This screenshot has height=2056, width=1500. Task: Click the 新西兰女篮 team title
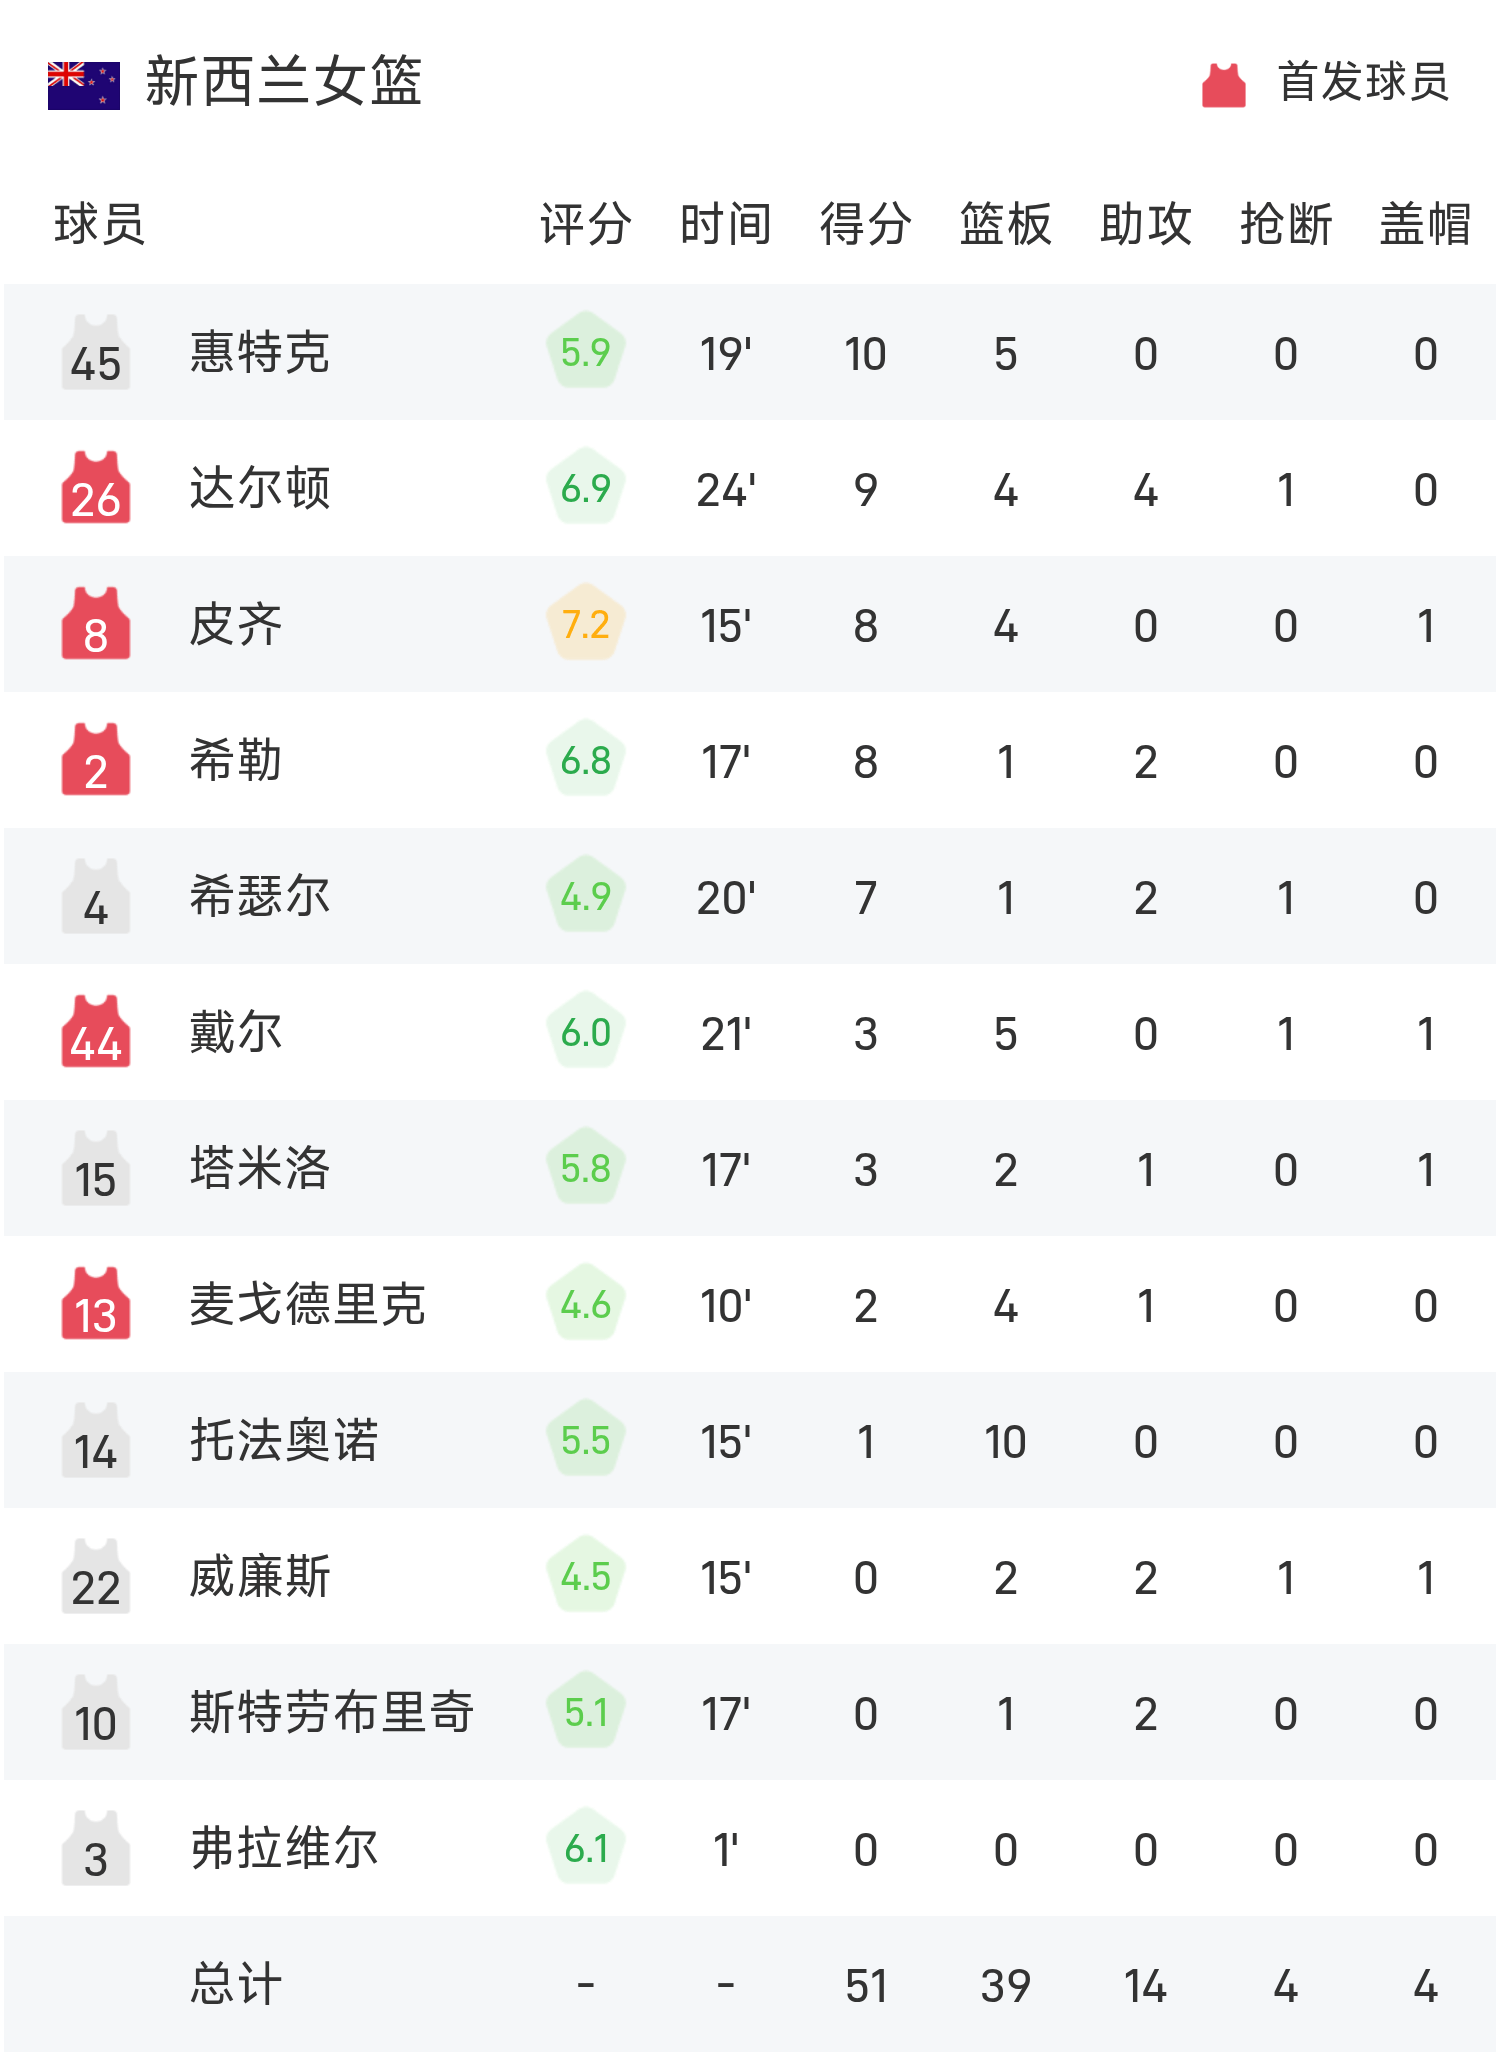click(x=284, y=82)
